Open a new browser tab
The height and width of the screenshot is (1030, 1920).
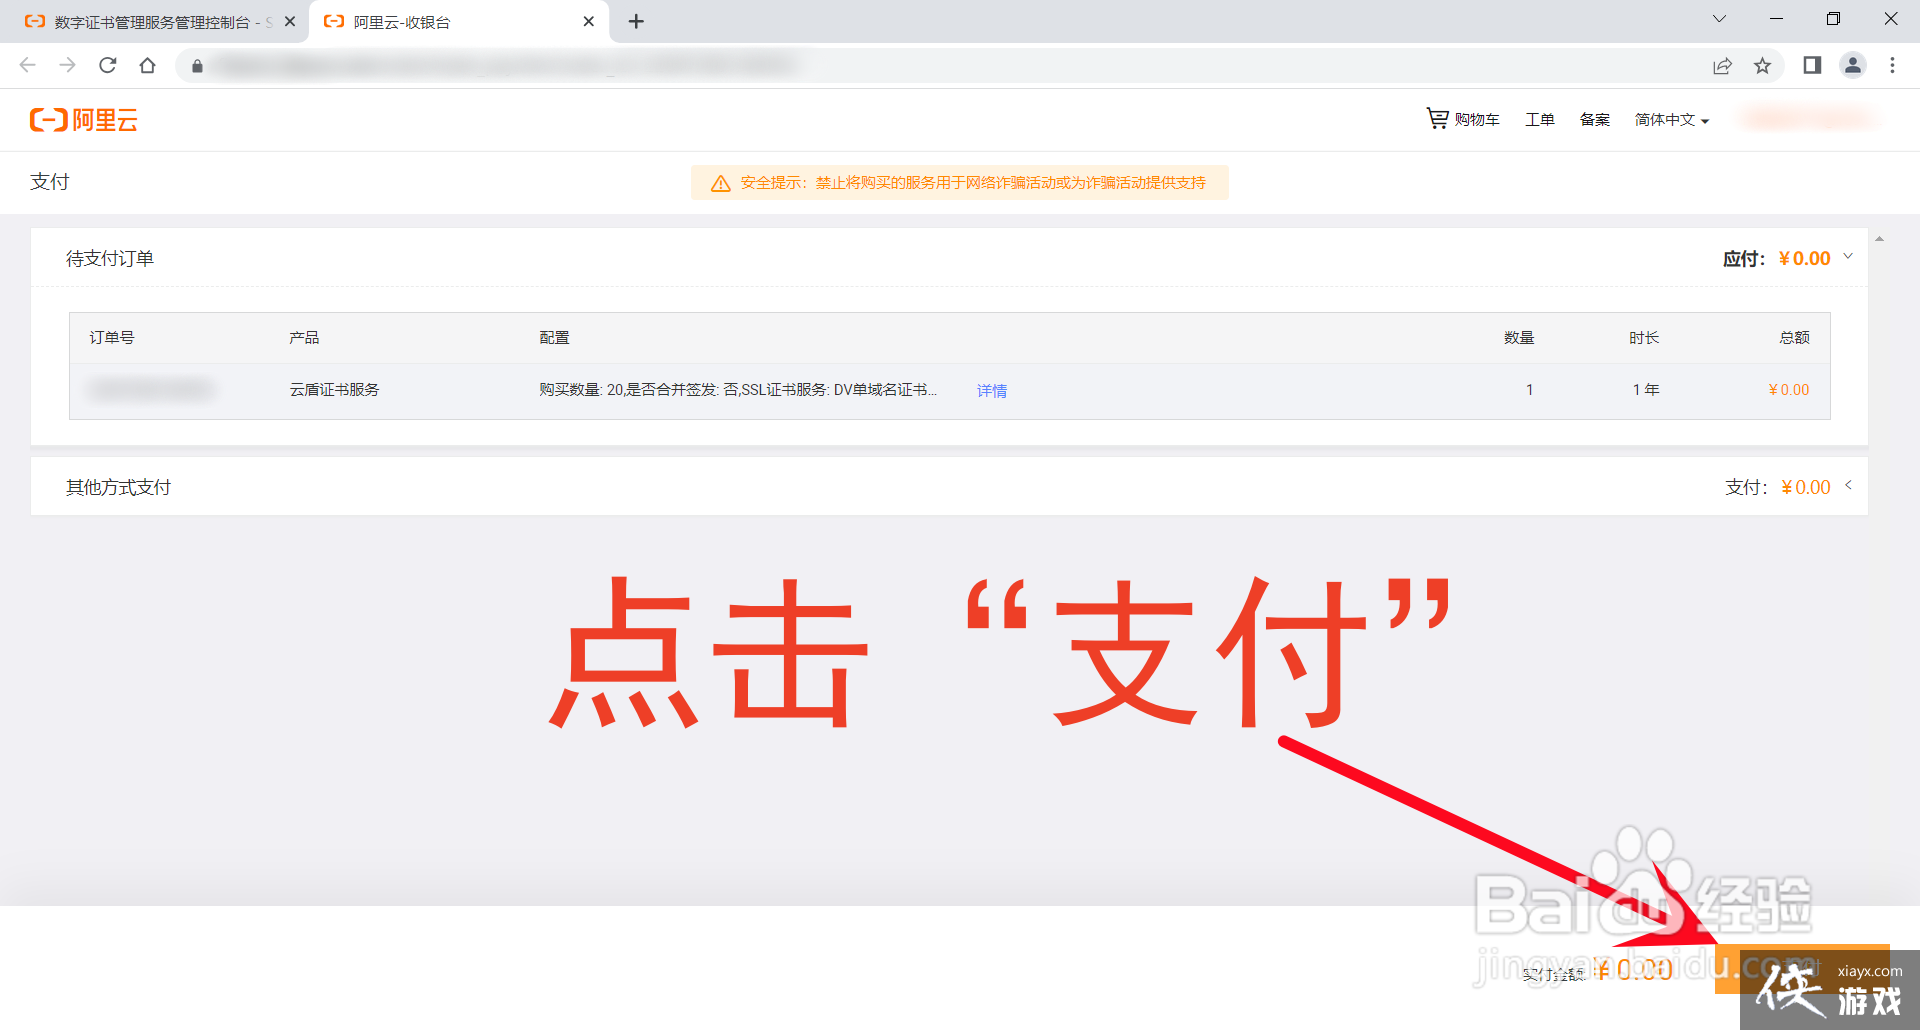(636, 21)
